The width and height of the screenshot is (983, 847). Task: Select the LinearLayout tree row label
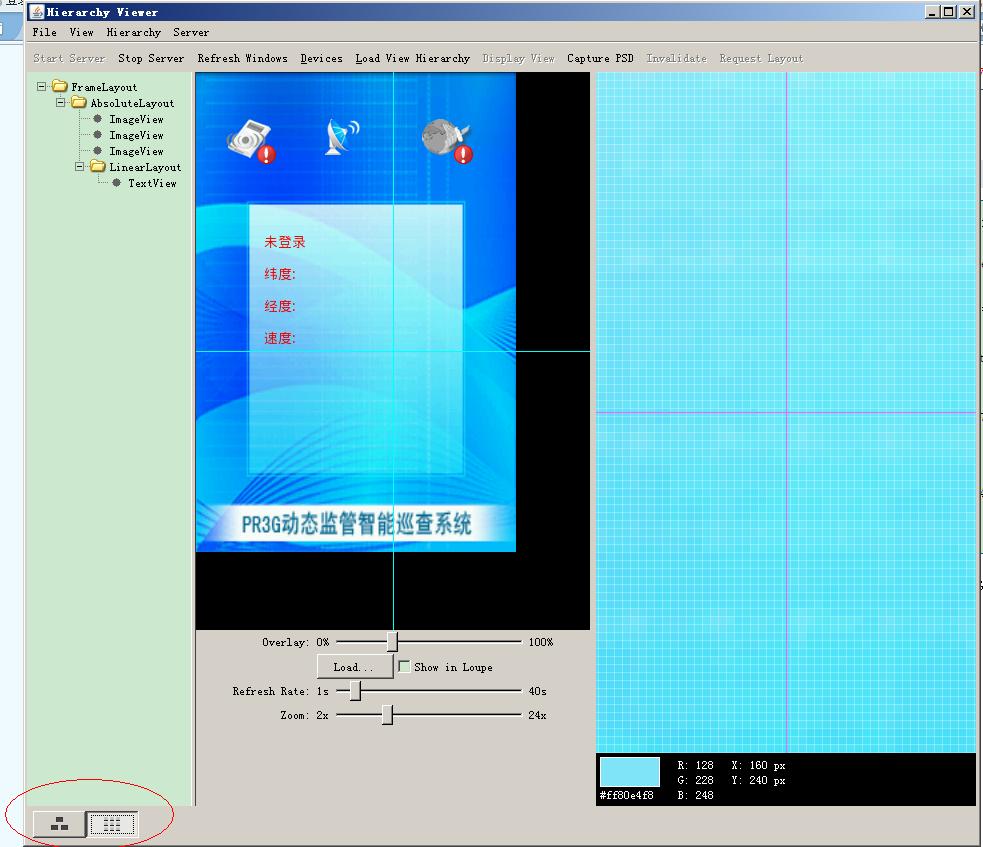145,167
